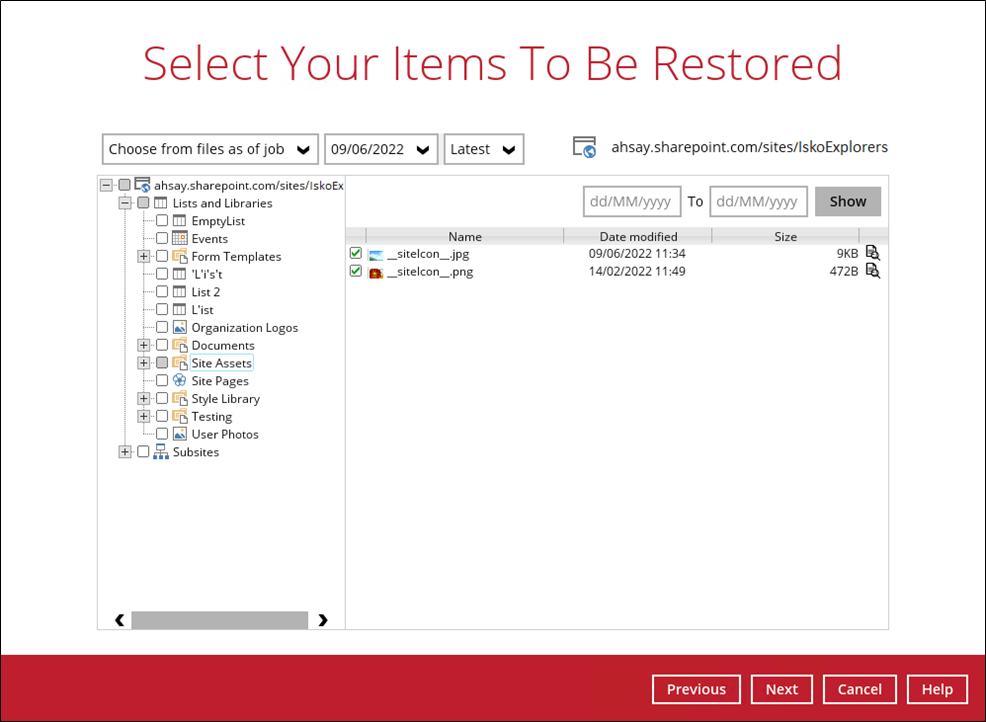Click the start date dd/MM/yyyy field
986x722 pixels.
pyautogui.click(x=631, y=201)
